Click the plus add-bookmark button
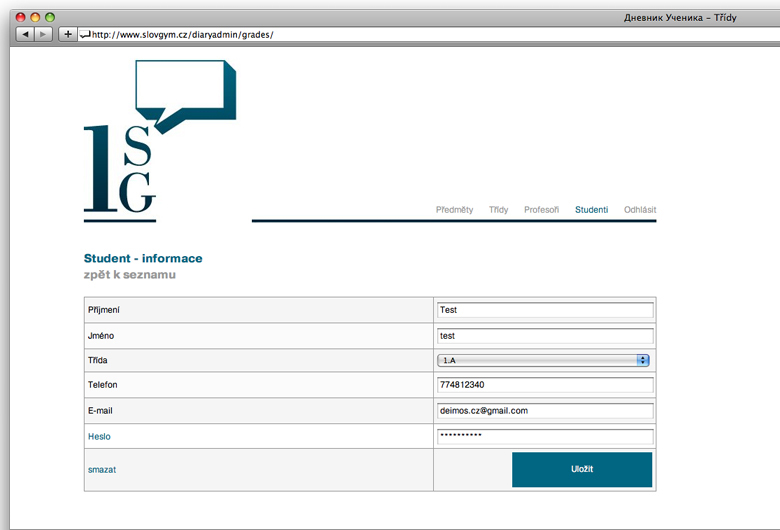This screenshot has height=530, width=780. (68, 34)
